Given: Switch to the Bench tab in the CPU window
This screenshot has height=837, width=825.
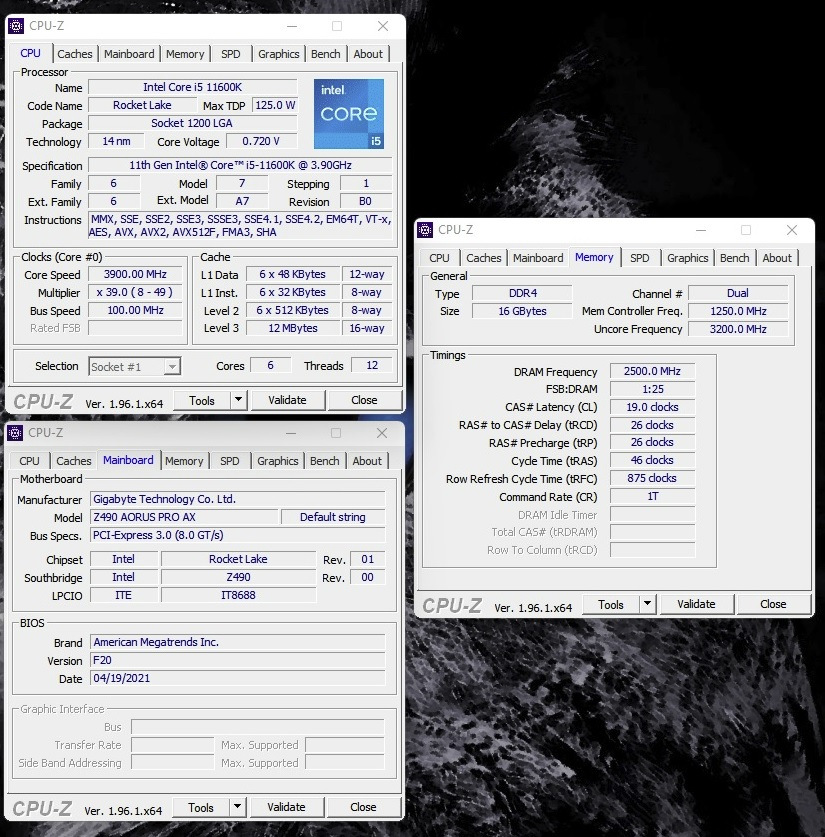Looking at the screenshot, I should click(326, 54).
